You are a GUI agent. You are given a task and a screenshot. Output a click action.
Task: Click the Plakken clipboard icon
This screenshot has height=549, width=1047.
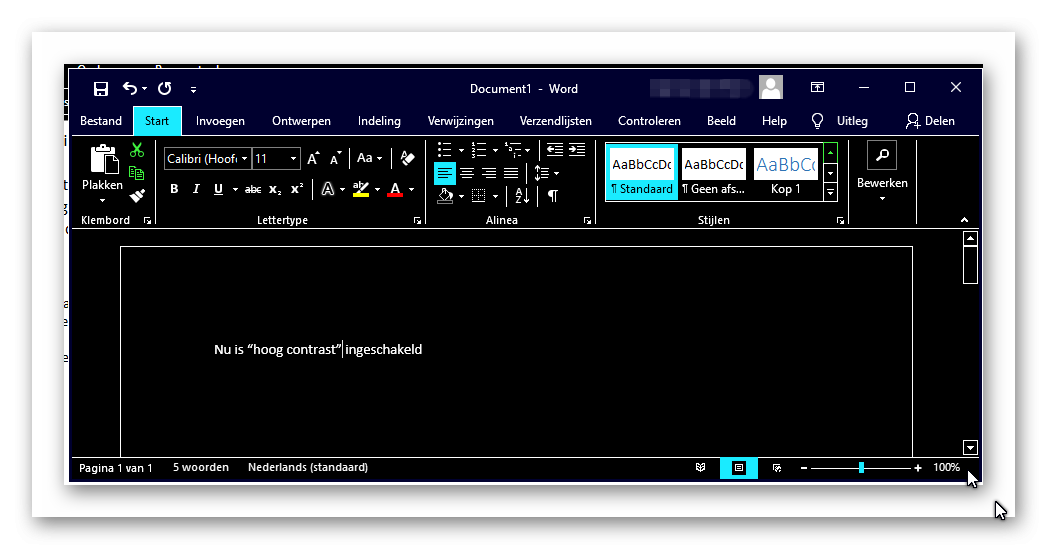tap(103, 159)
